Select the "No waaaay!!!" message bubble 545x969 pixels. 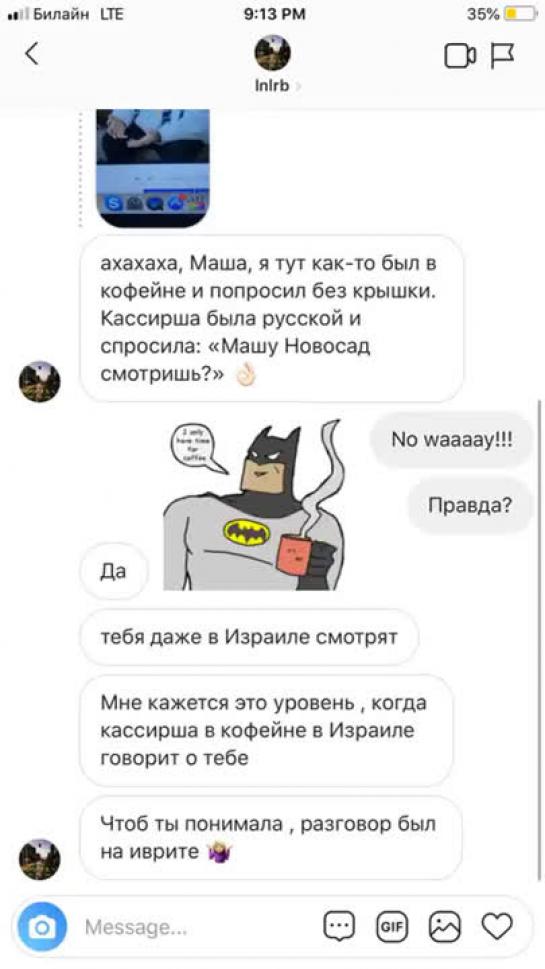[x=451, y=439]
